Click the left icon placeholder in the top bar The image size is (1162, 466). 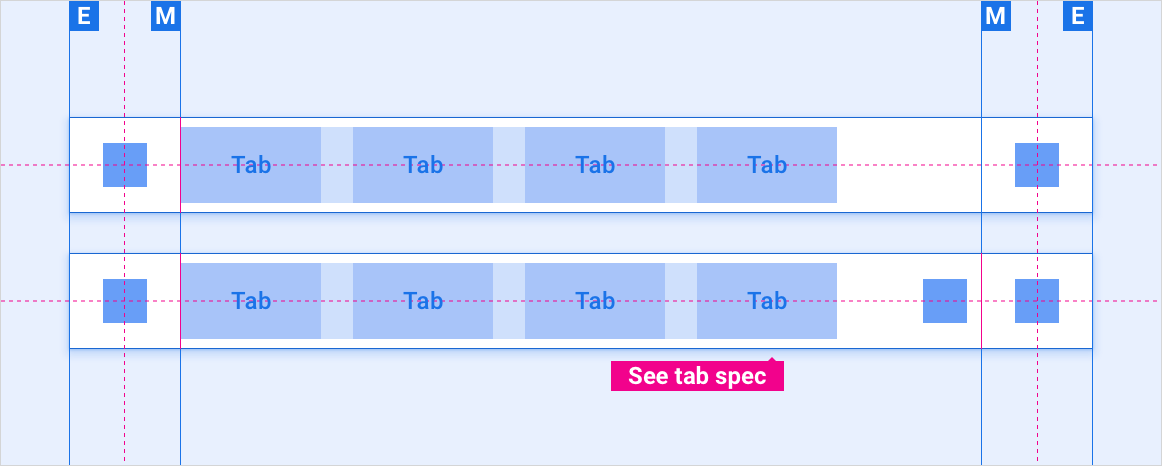point(125,165)
